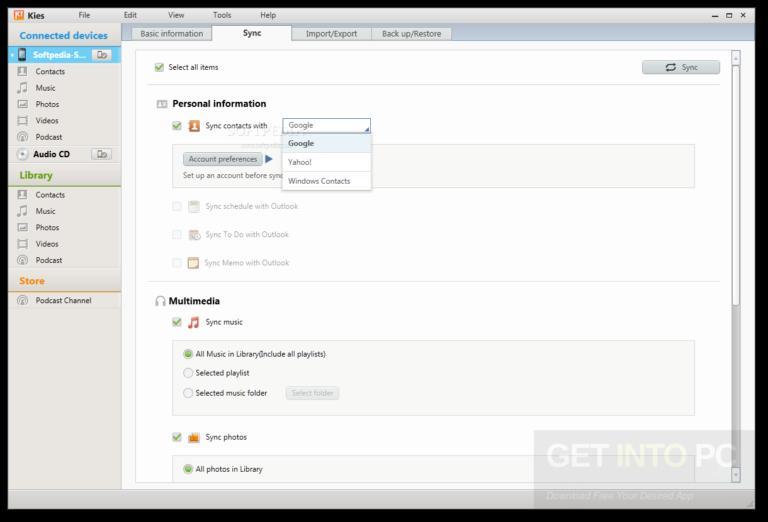Screen dimensions: 768x522
Task: Click the vertical scrollbar down arrow
Action: point(736,475)
